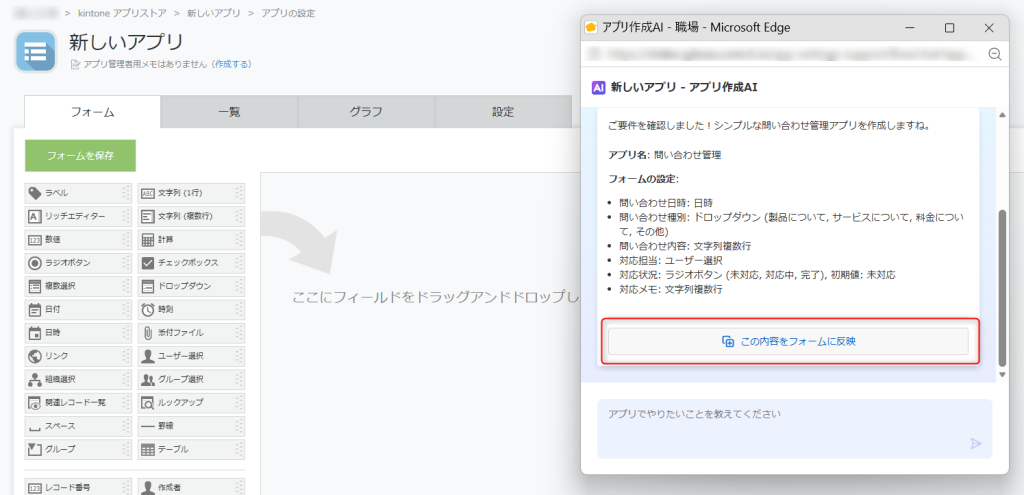Image resolution: width=1024 pixels, height=495 pixels.
Task: Select the ユーザー選択 field in the palette
Action: 191,356
